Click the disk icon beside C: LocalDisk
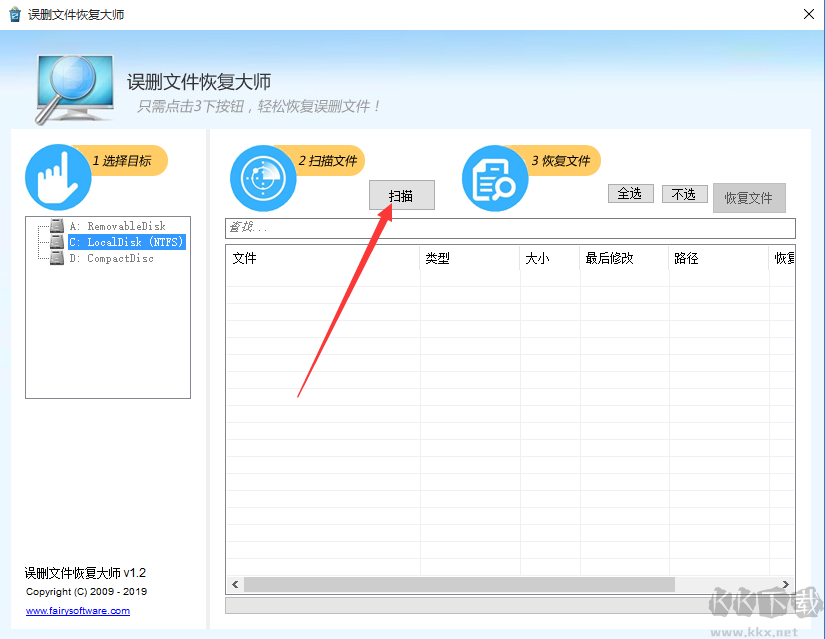Screen dimensions: 825x639 [55, 241]
